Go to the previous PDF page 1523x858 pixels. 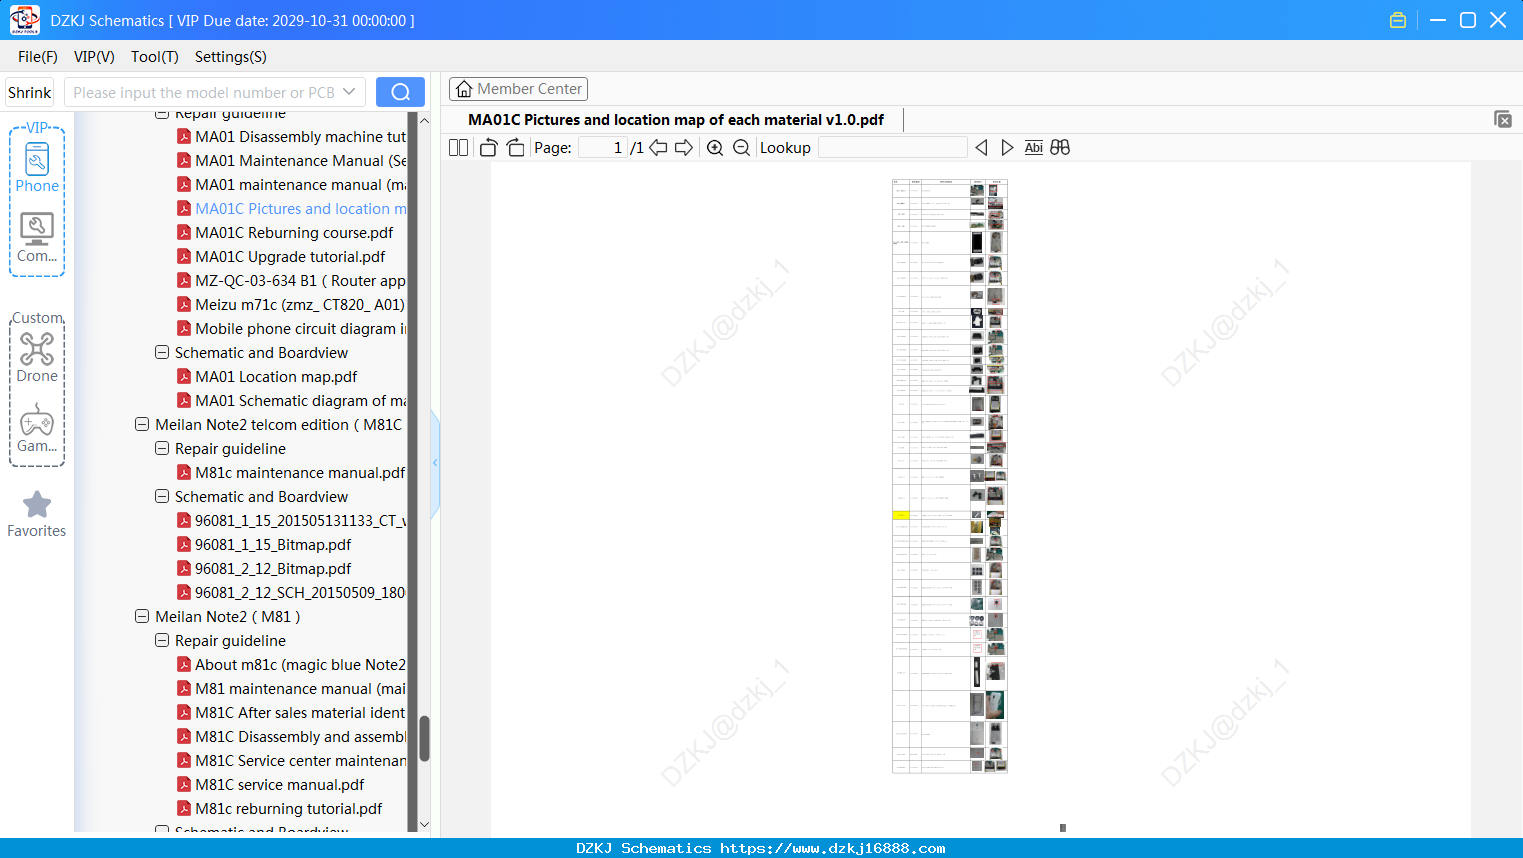pos(658,148)
